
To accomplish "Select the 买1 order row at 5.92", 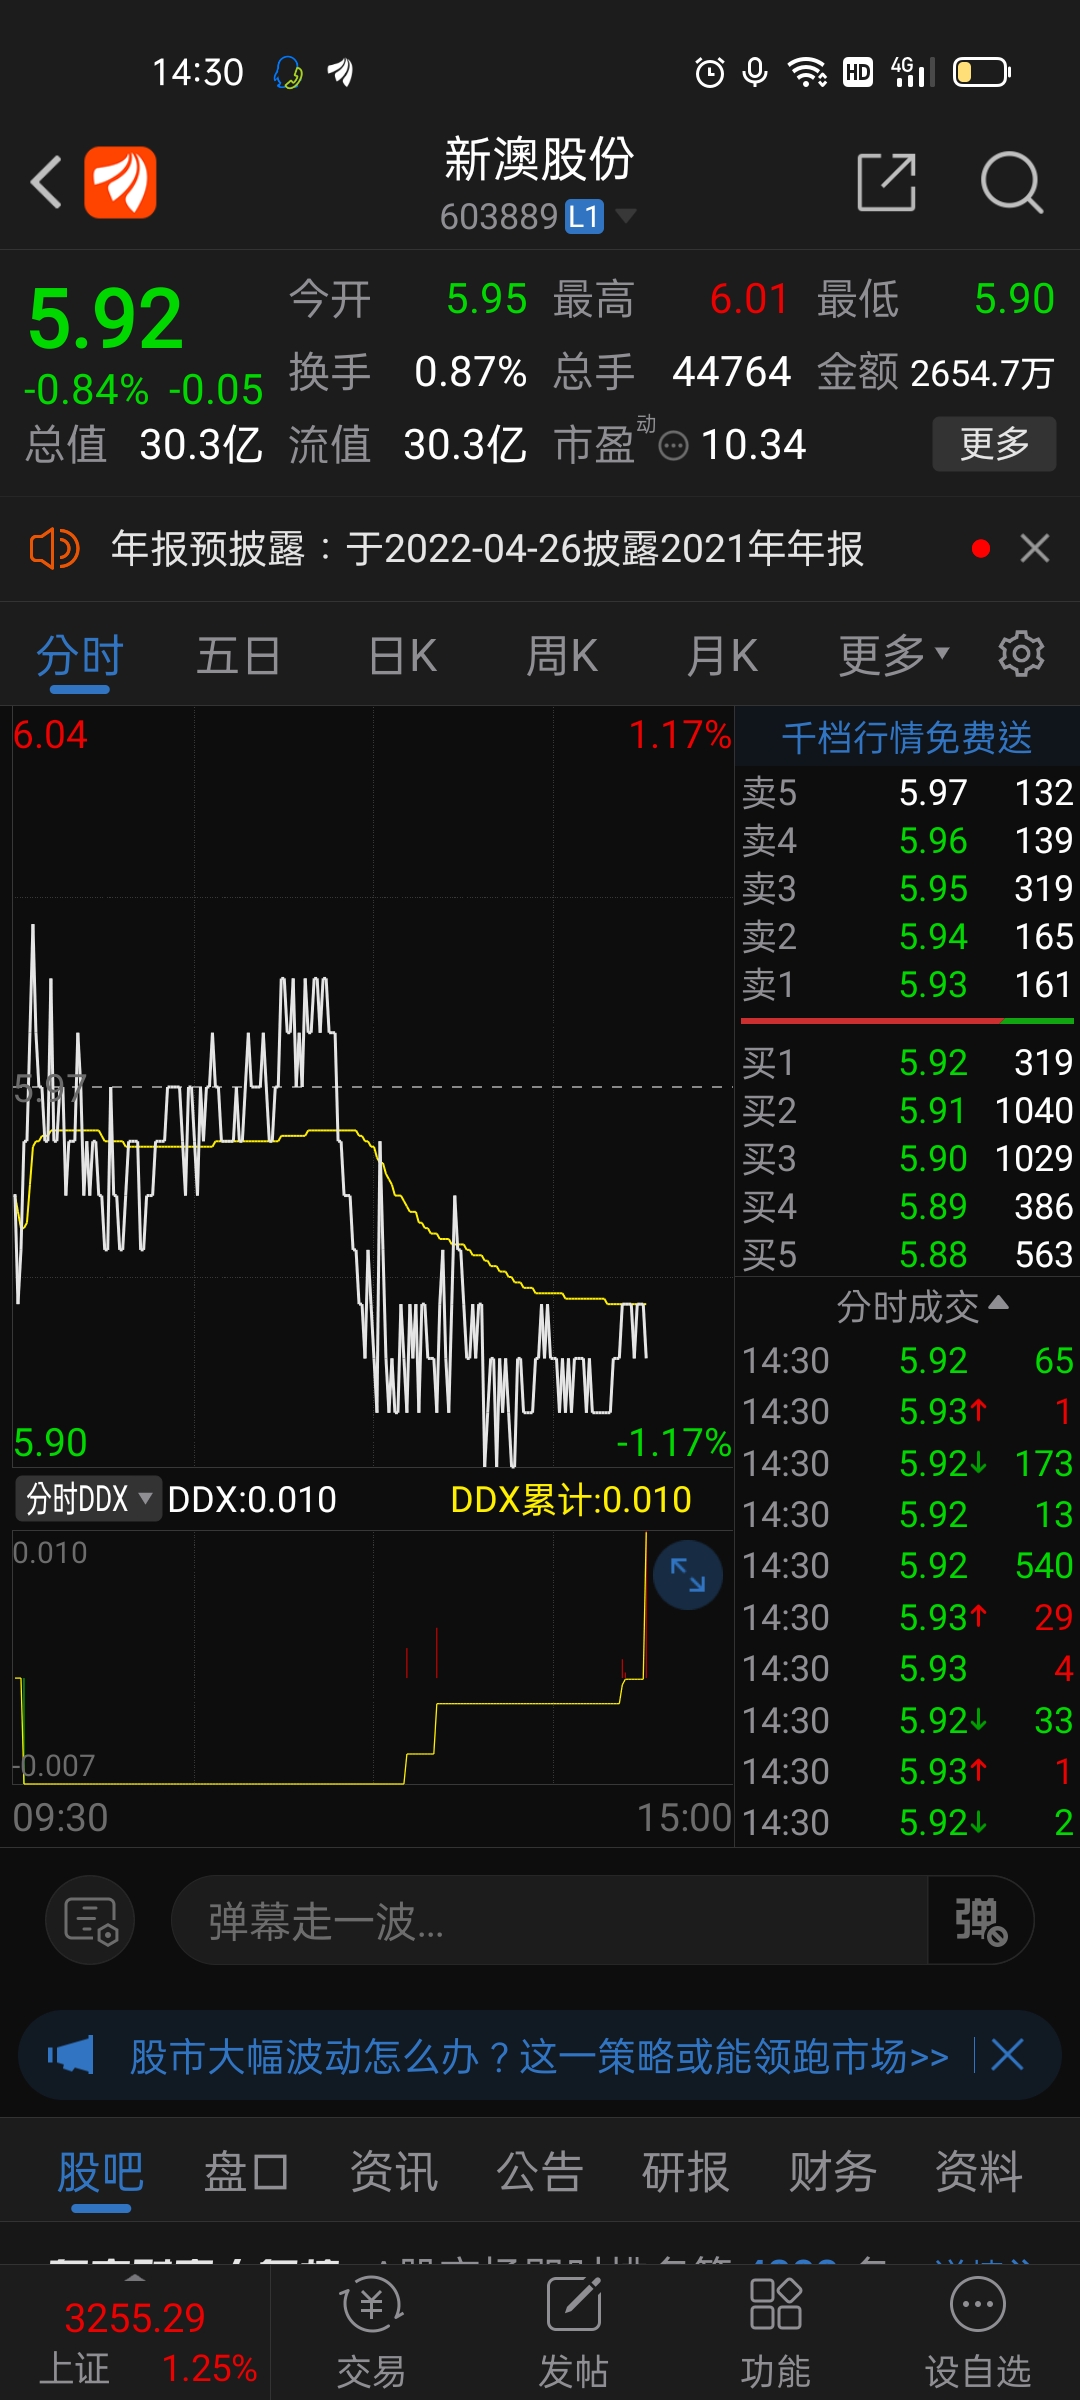I will click(x=907, y=1062).
